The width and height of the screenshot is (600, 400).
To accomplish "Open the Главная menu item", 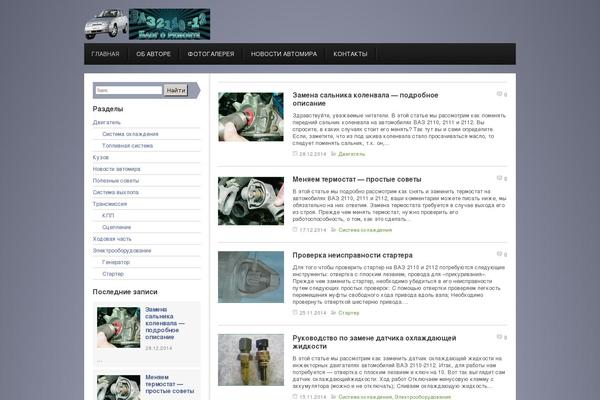I will [105, 54].
